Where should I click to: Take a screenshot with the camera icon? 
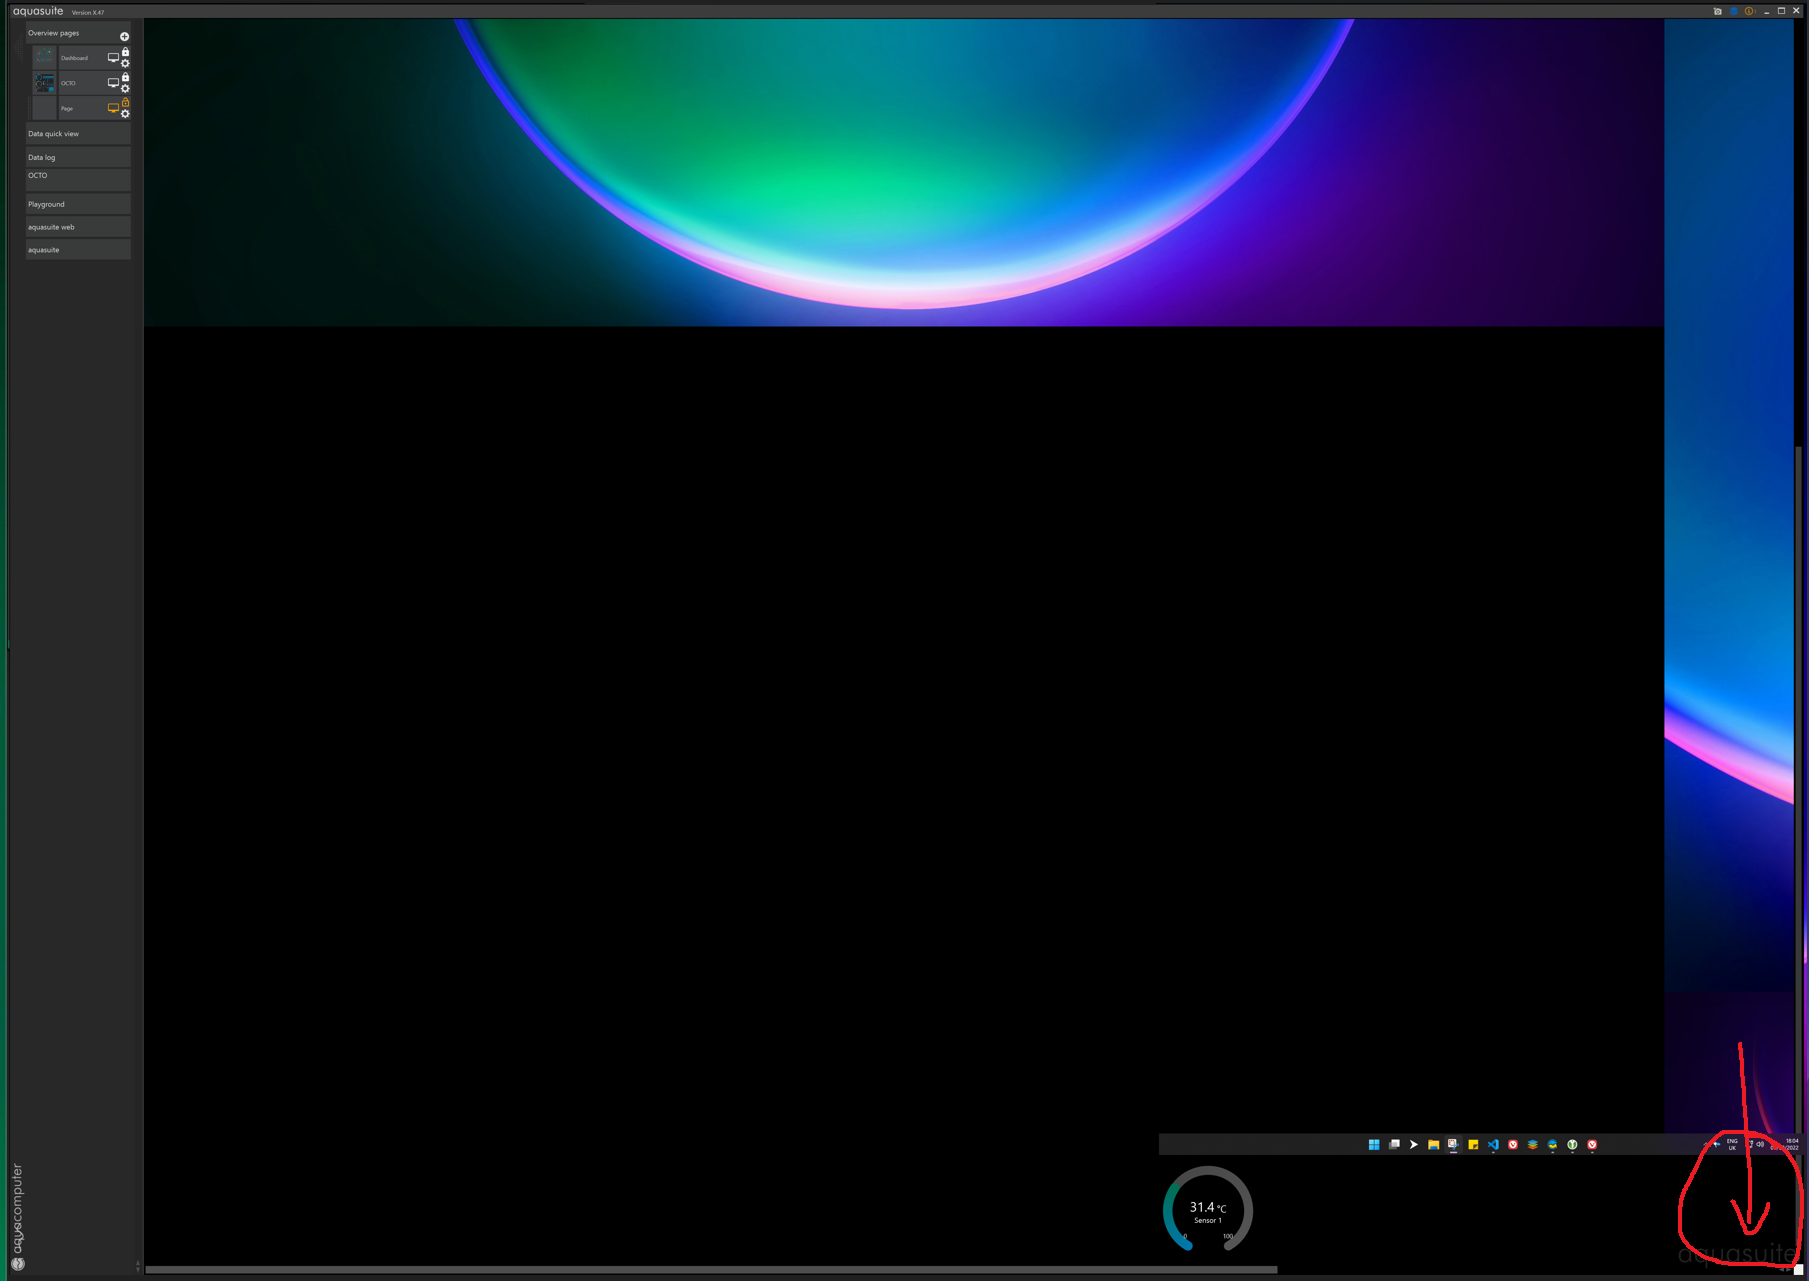pos(1717,12)
